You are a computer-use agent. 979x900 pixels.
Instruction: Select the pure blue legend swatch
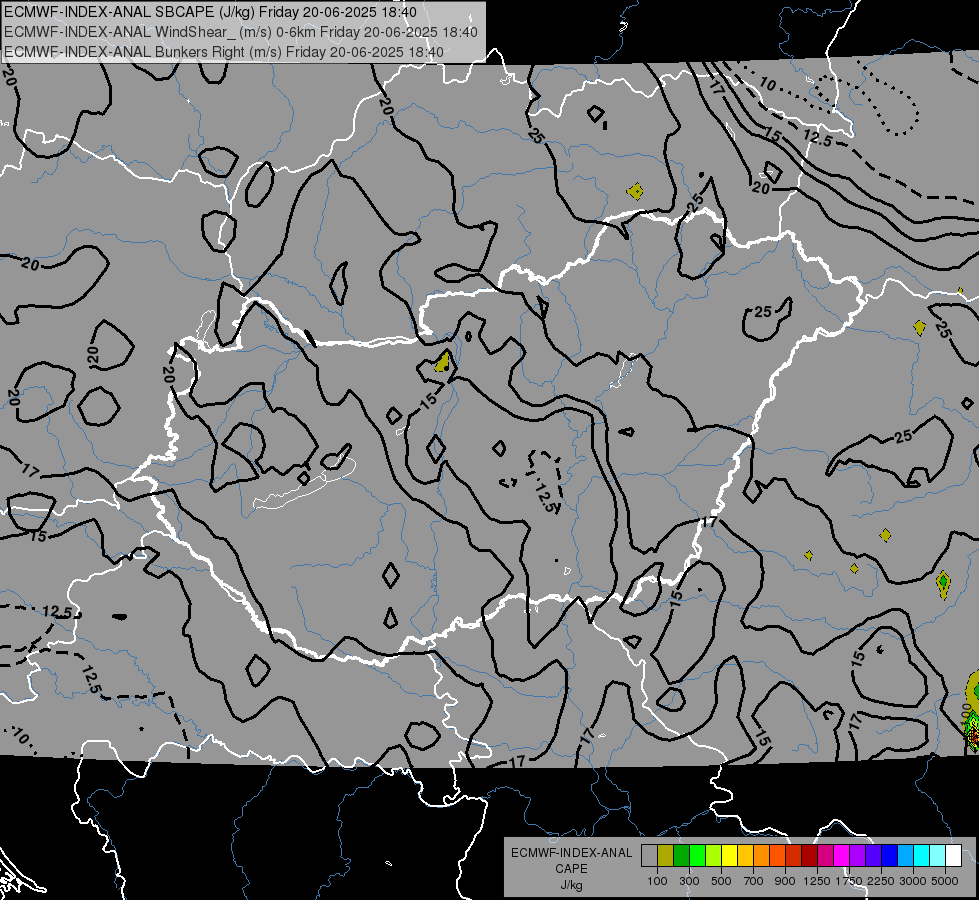(x=890, y=856)
